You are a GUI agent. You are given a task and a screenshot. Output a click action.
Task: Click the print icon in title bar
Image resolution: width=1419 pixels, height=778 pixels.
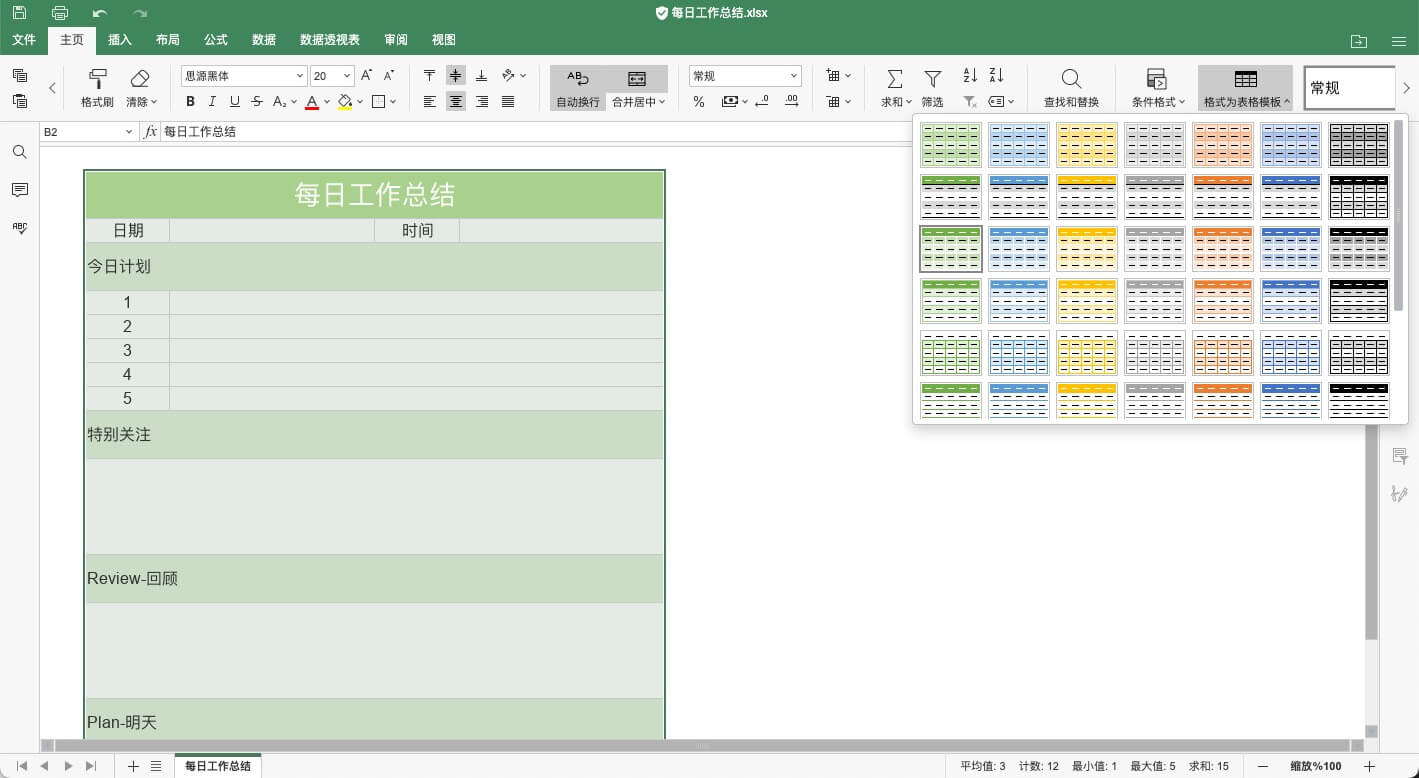click(60, 13)
